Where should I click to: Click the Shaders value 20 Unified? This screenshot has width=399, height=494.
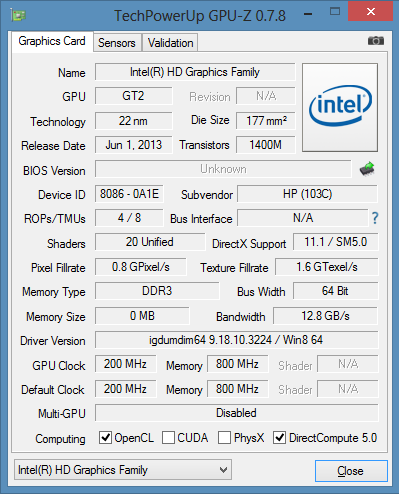(150, 242)
